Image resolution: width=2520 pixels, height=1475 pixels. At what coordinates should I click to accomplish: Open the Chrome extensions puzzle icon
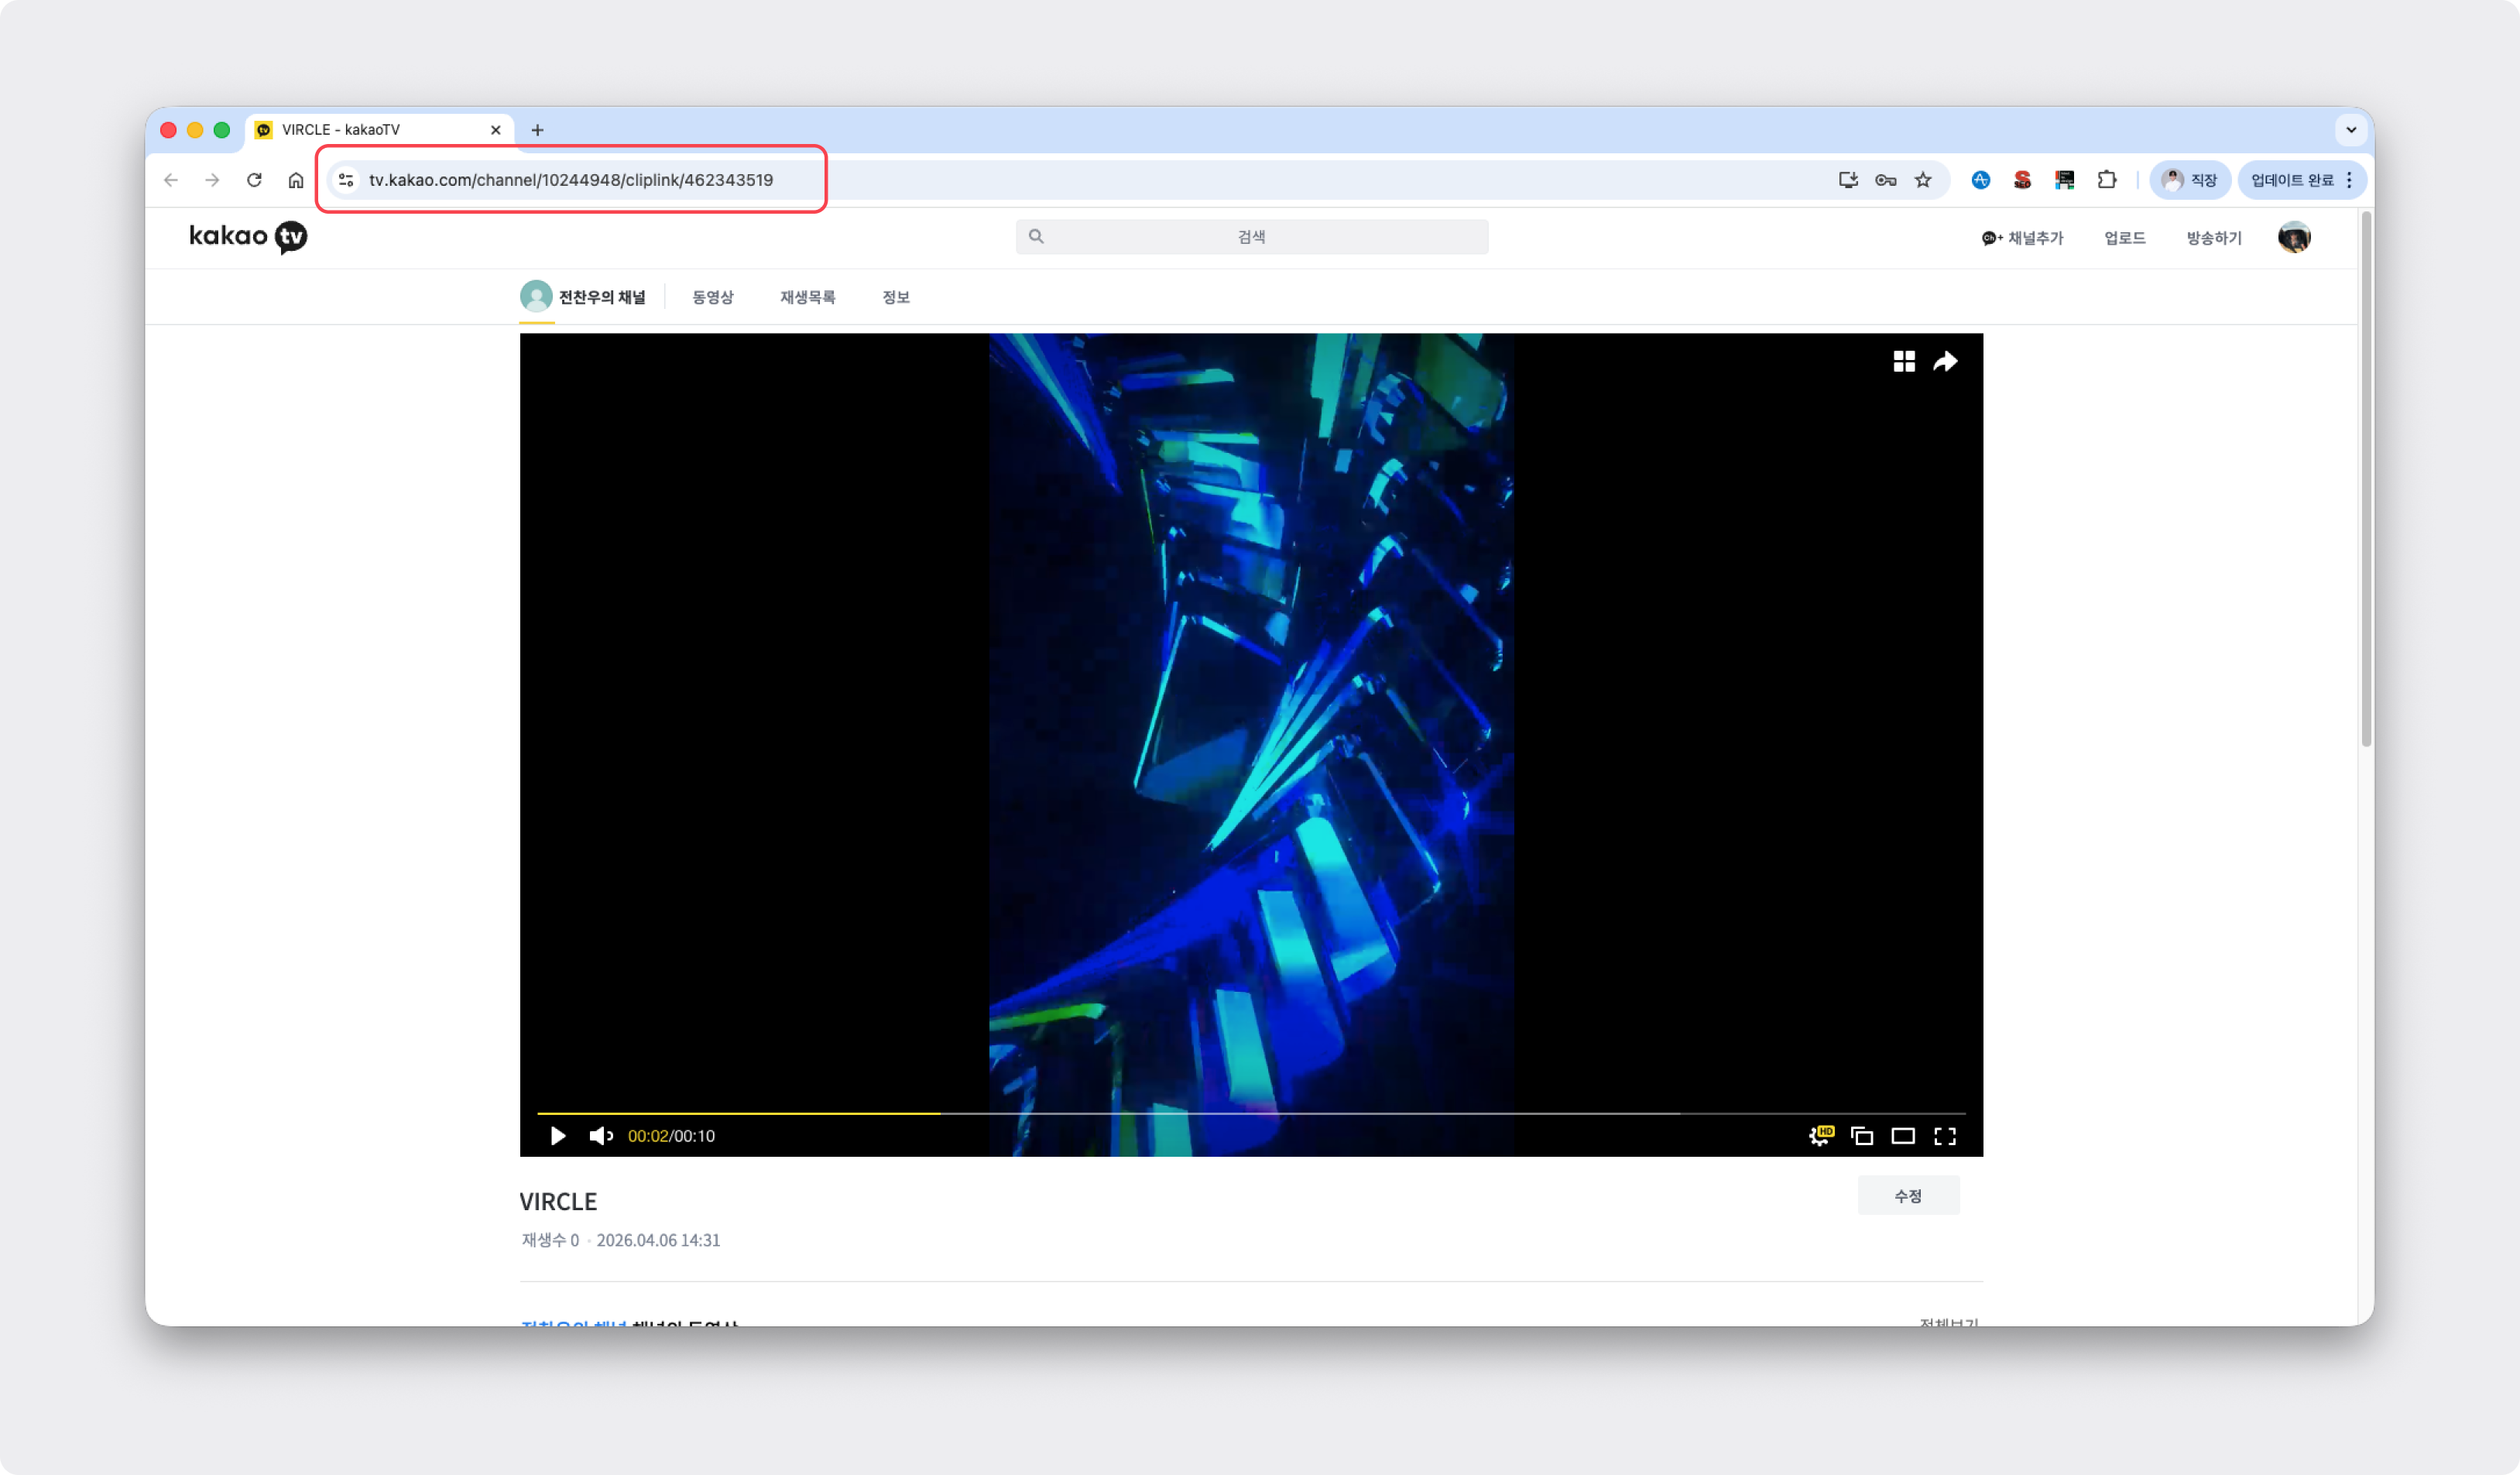click(2106, 180)
